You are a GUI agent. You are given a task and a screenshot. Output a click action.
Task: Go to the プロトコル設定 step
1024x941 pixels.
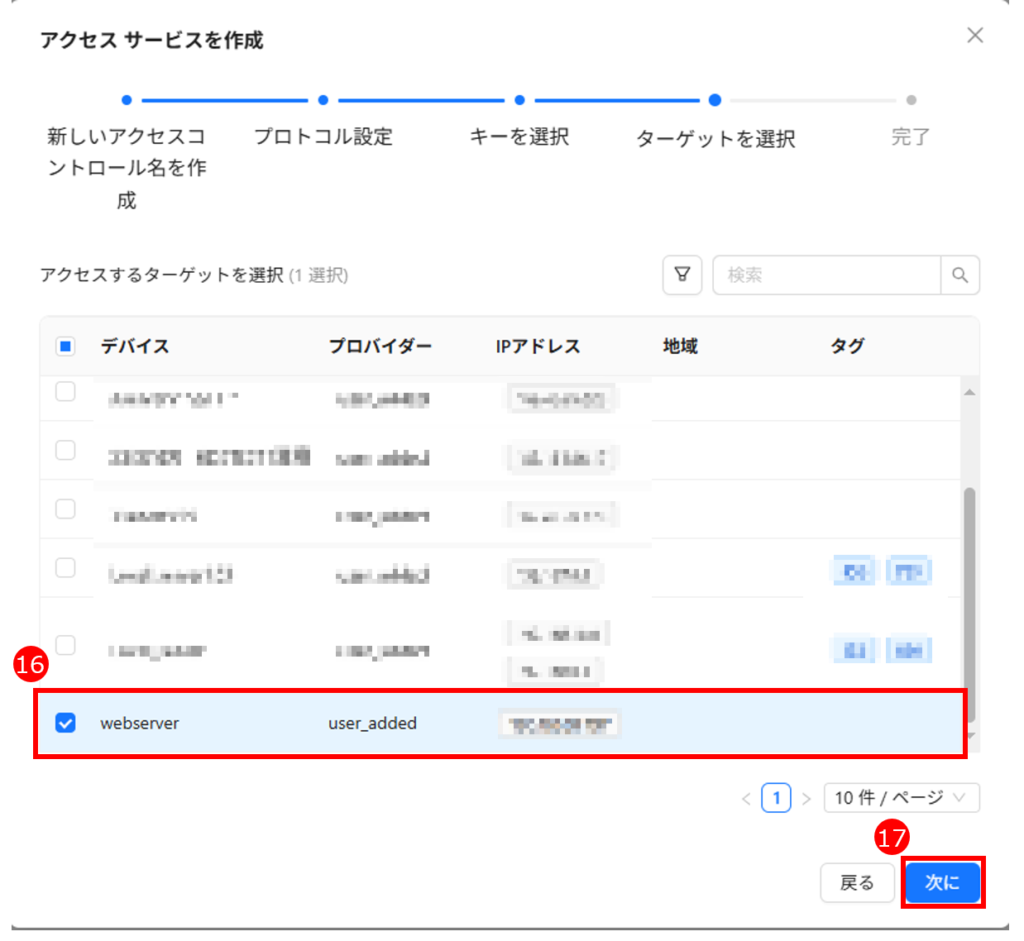pos(323,136)
